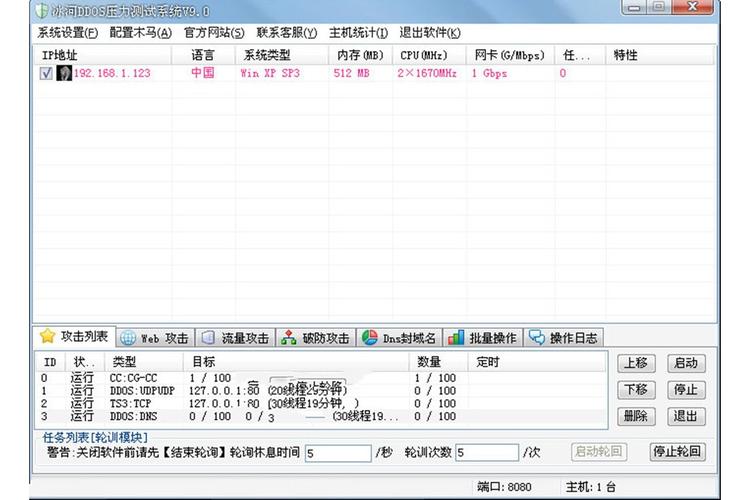Click the 启动 button
750x500 pixels.
point(685,363)
